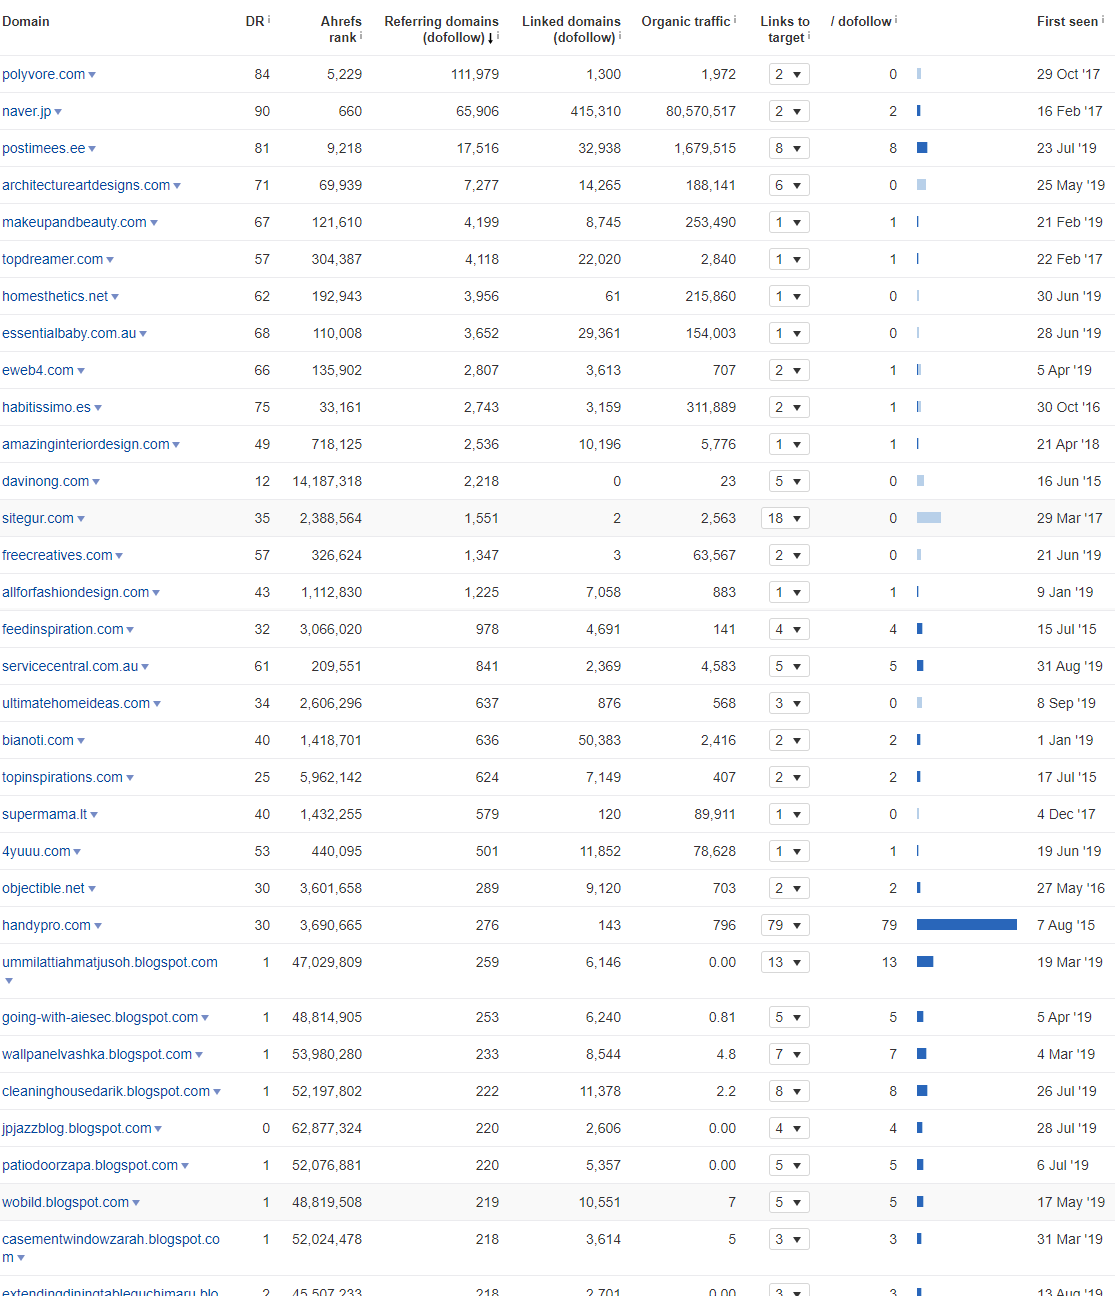Expand the caret menu next to naver.jp

tap(58, 112)
